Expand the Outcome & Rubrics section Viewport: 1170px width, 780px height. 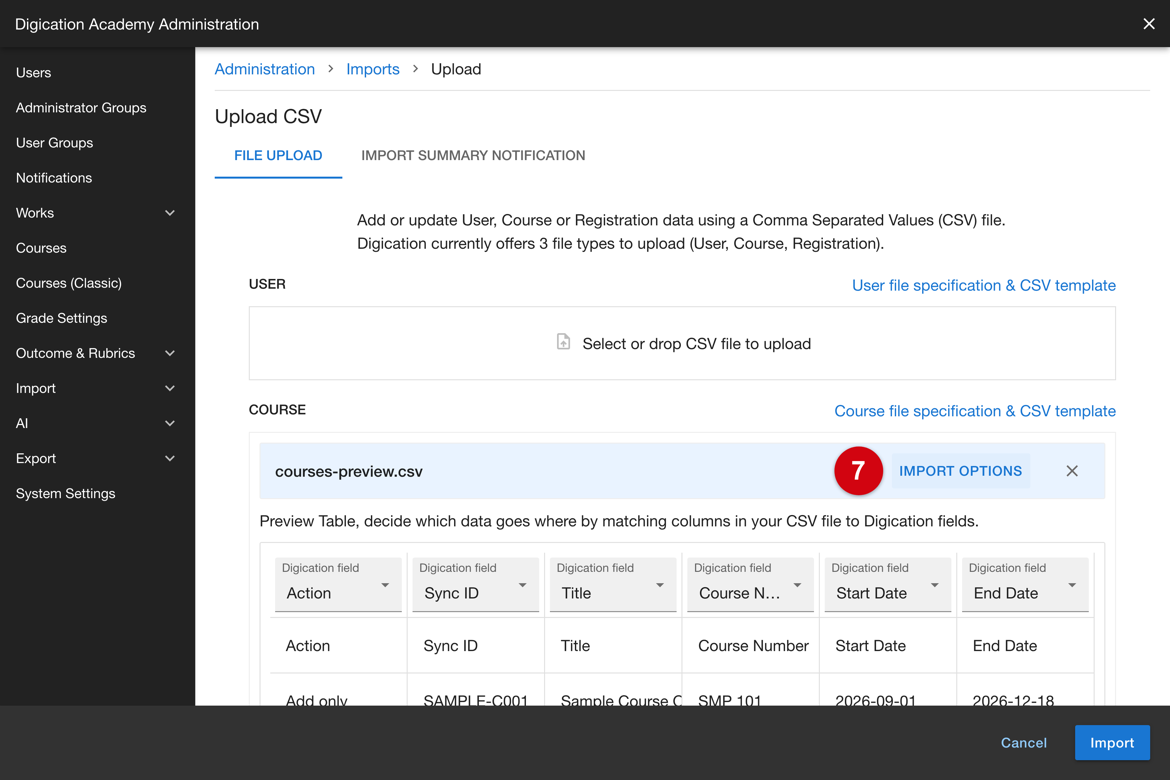tap(170, 353)
